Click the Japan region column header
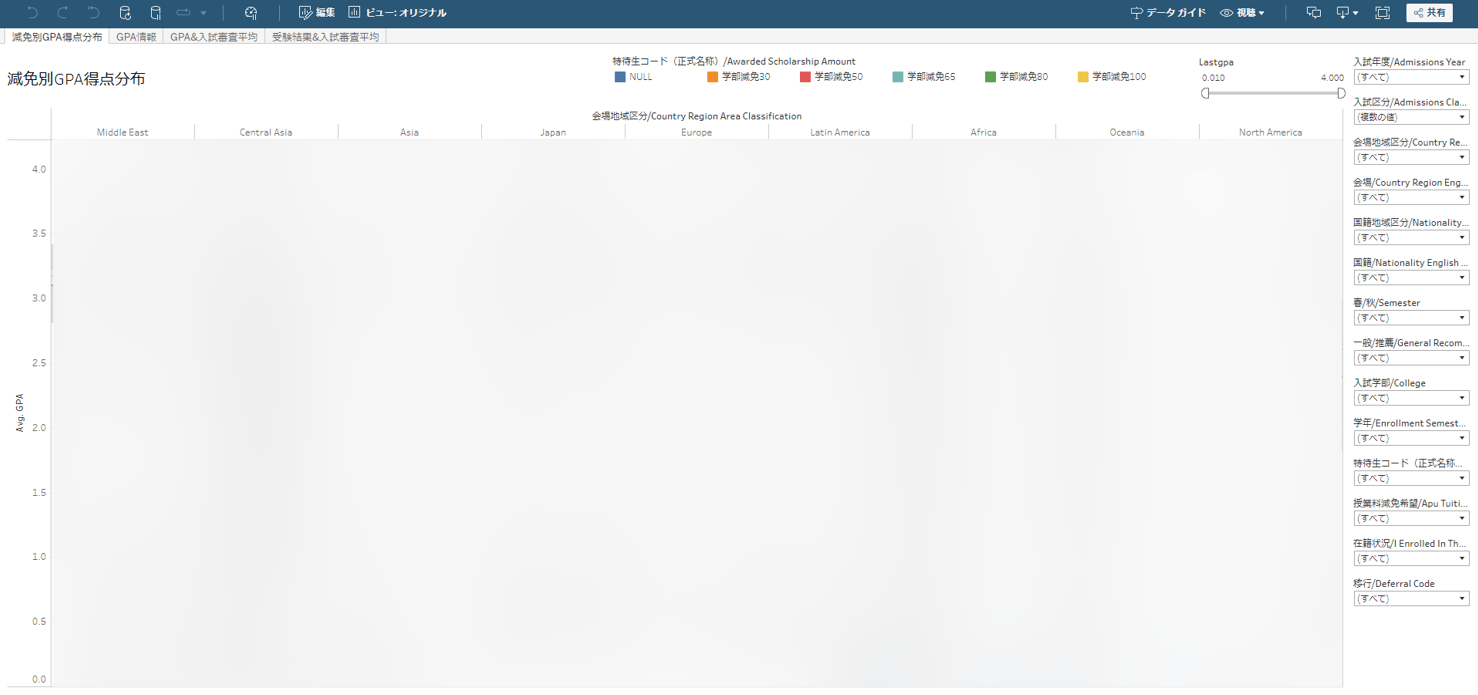The image size is (1478, 695). (553, 132)
